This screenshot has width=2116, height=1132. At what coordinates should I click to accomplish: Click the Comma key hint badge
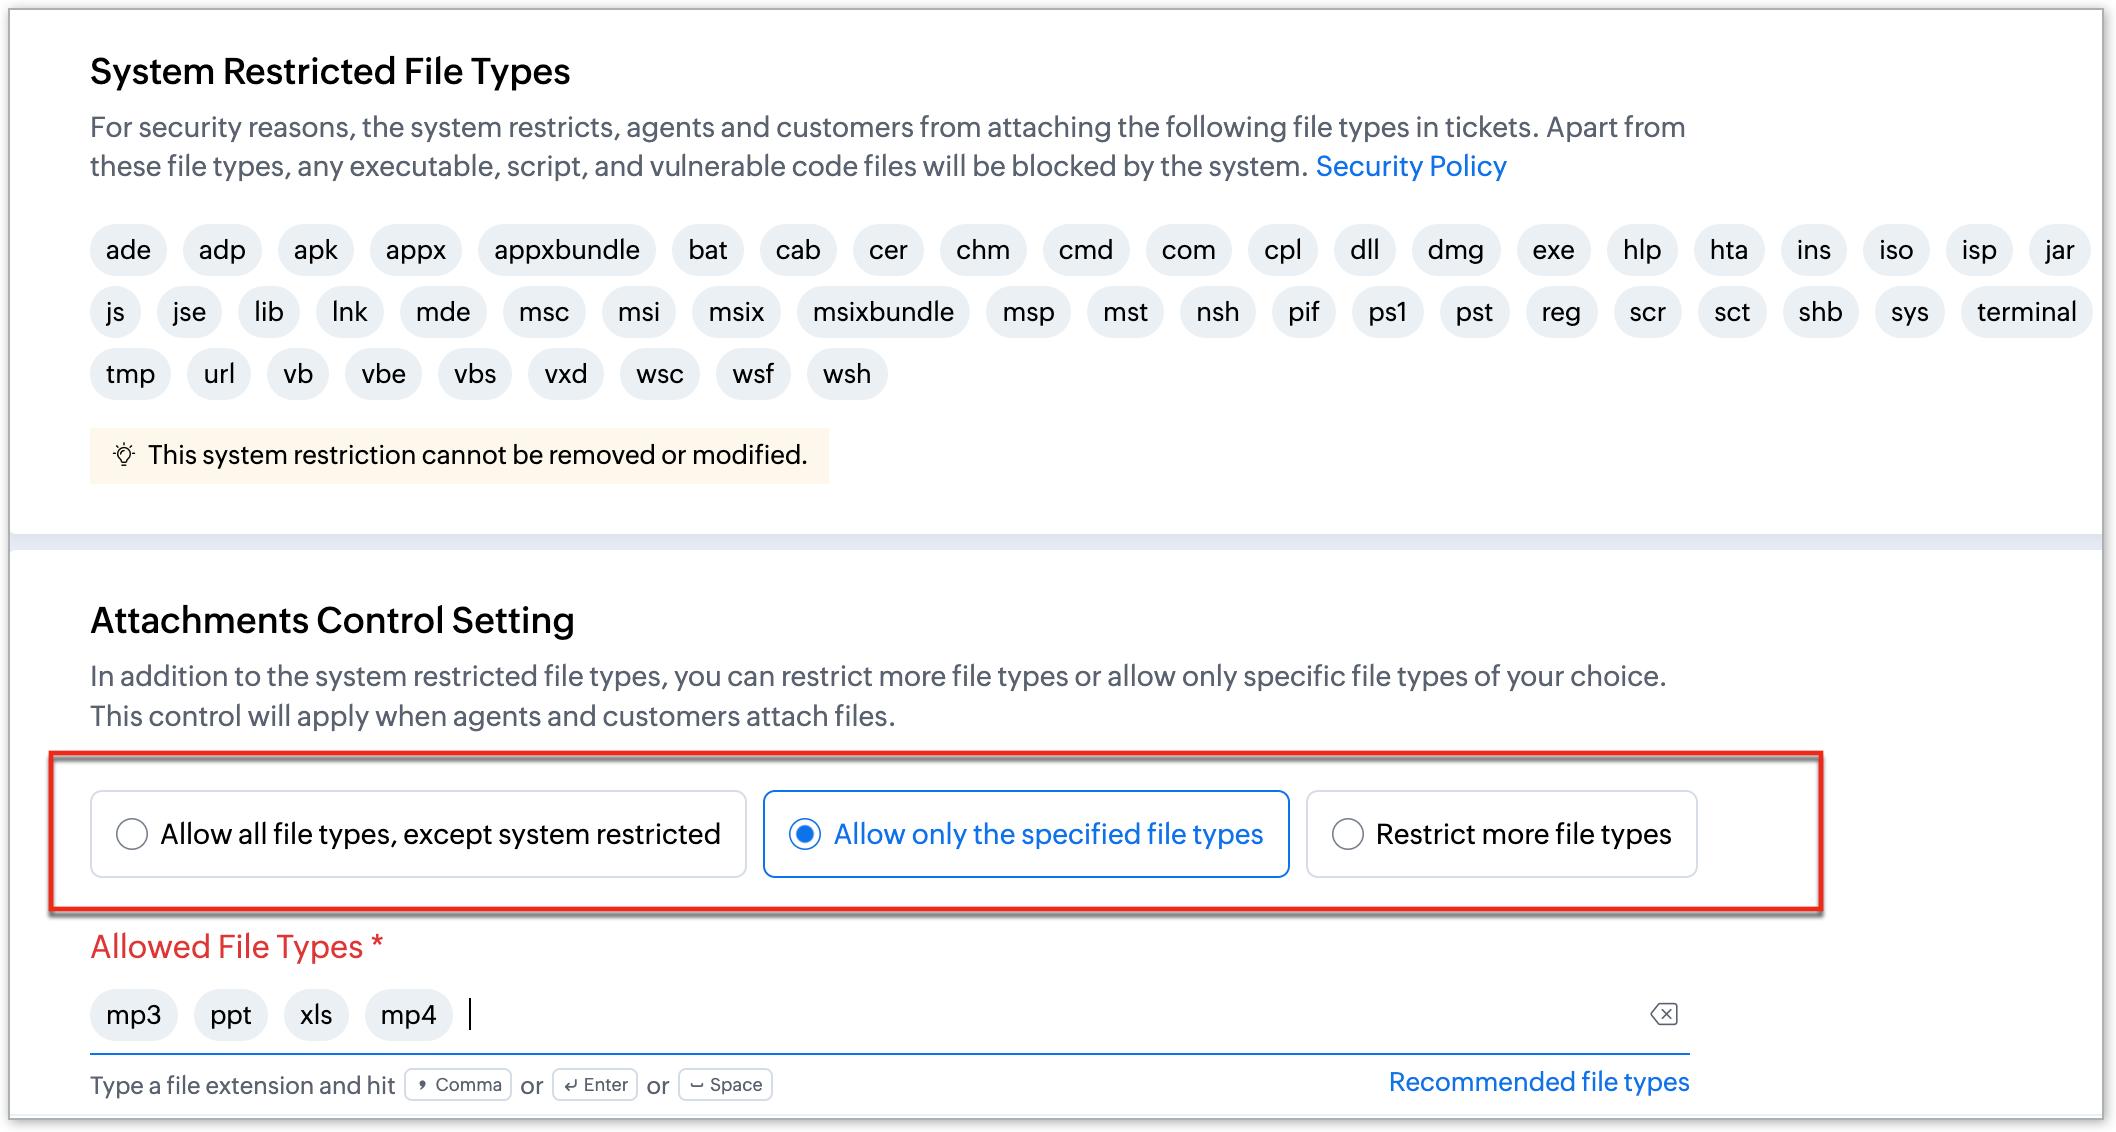(458, 1085)
